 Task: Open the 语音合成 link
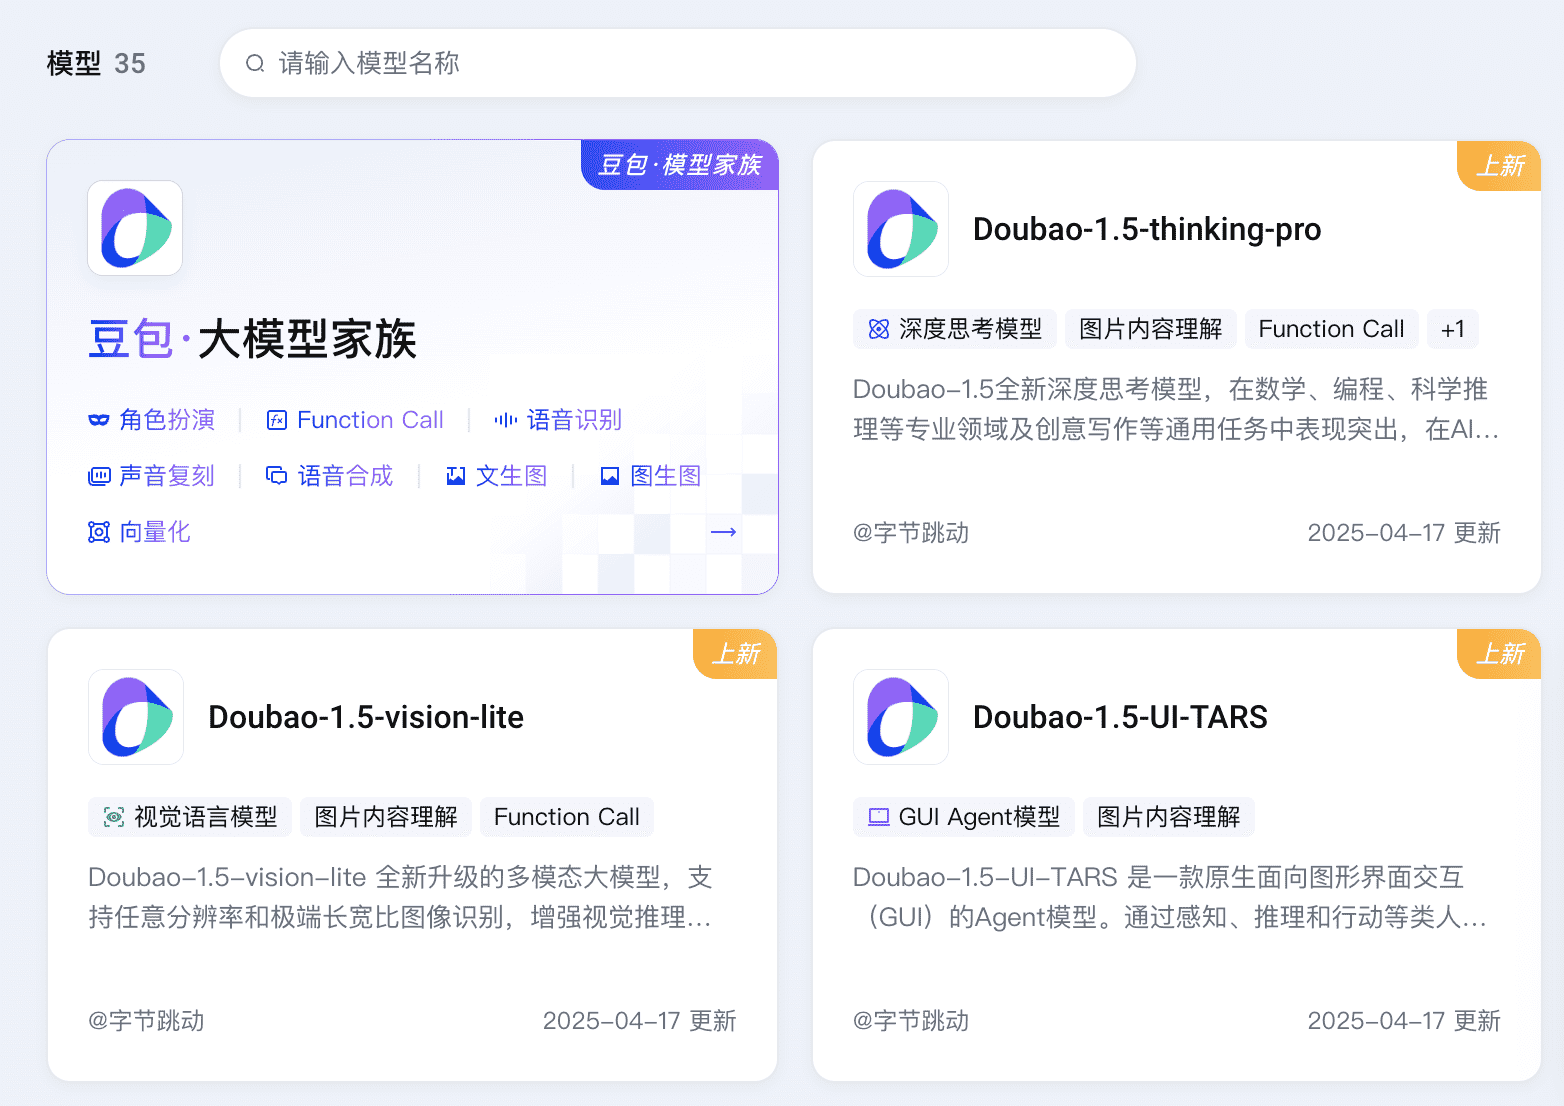tap(345, 476)
